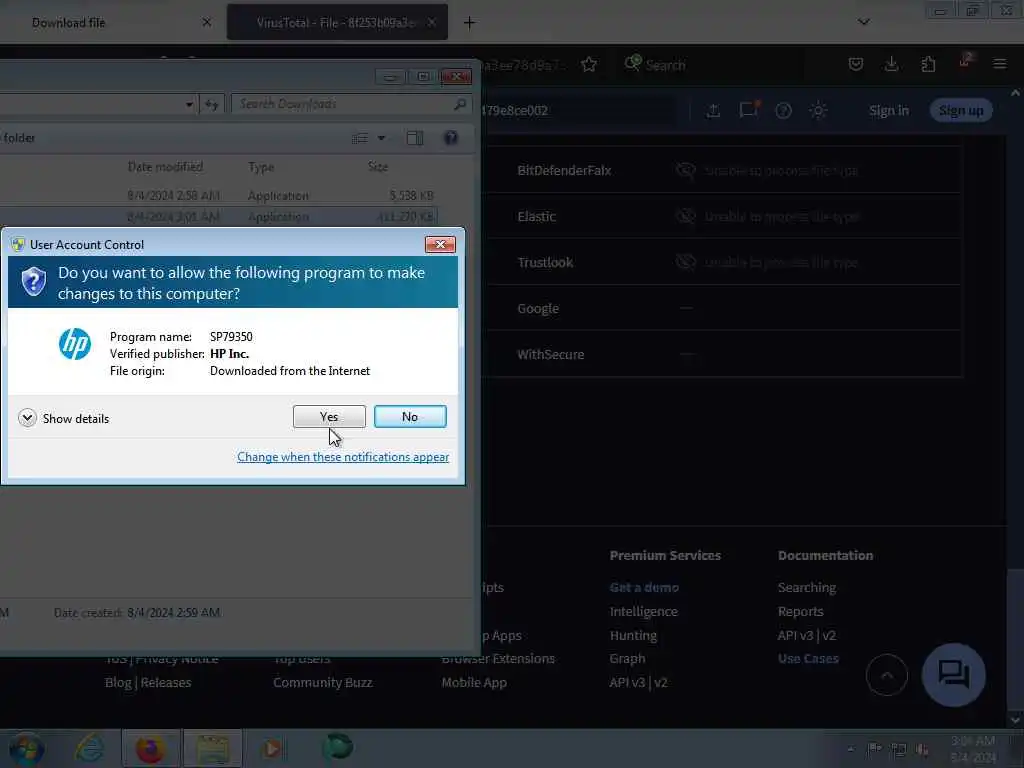Screen dimensions: 1024x768
Task: Open Browser Extensions footer link
Action: tap(498, 658)
